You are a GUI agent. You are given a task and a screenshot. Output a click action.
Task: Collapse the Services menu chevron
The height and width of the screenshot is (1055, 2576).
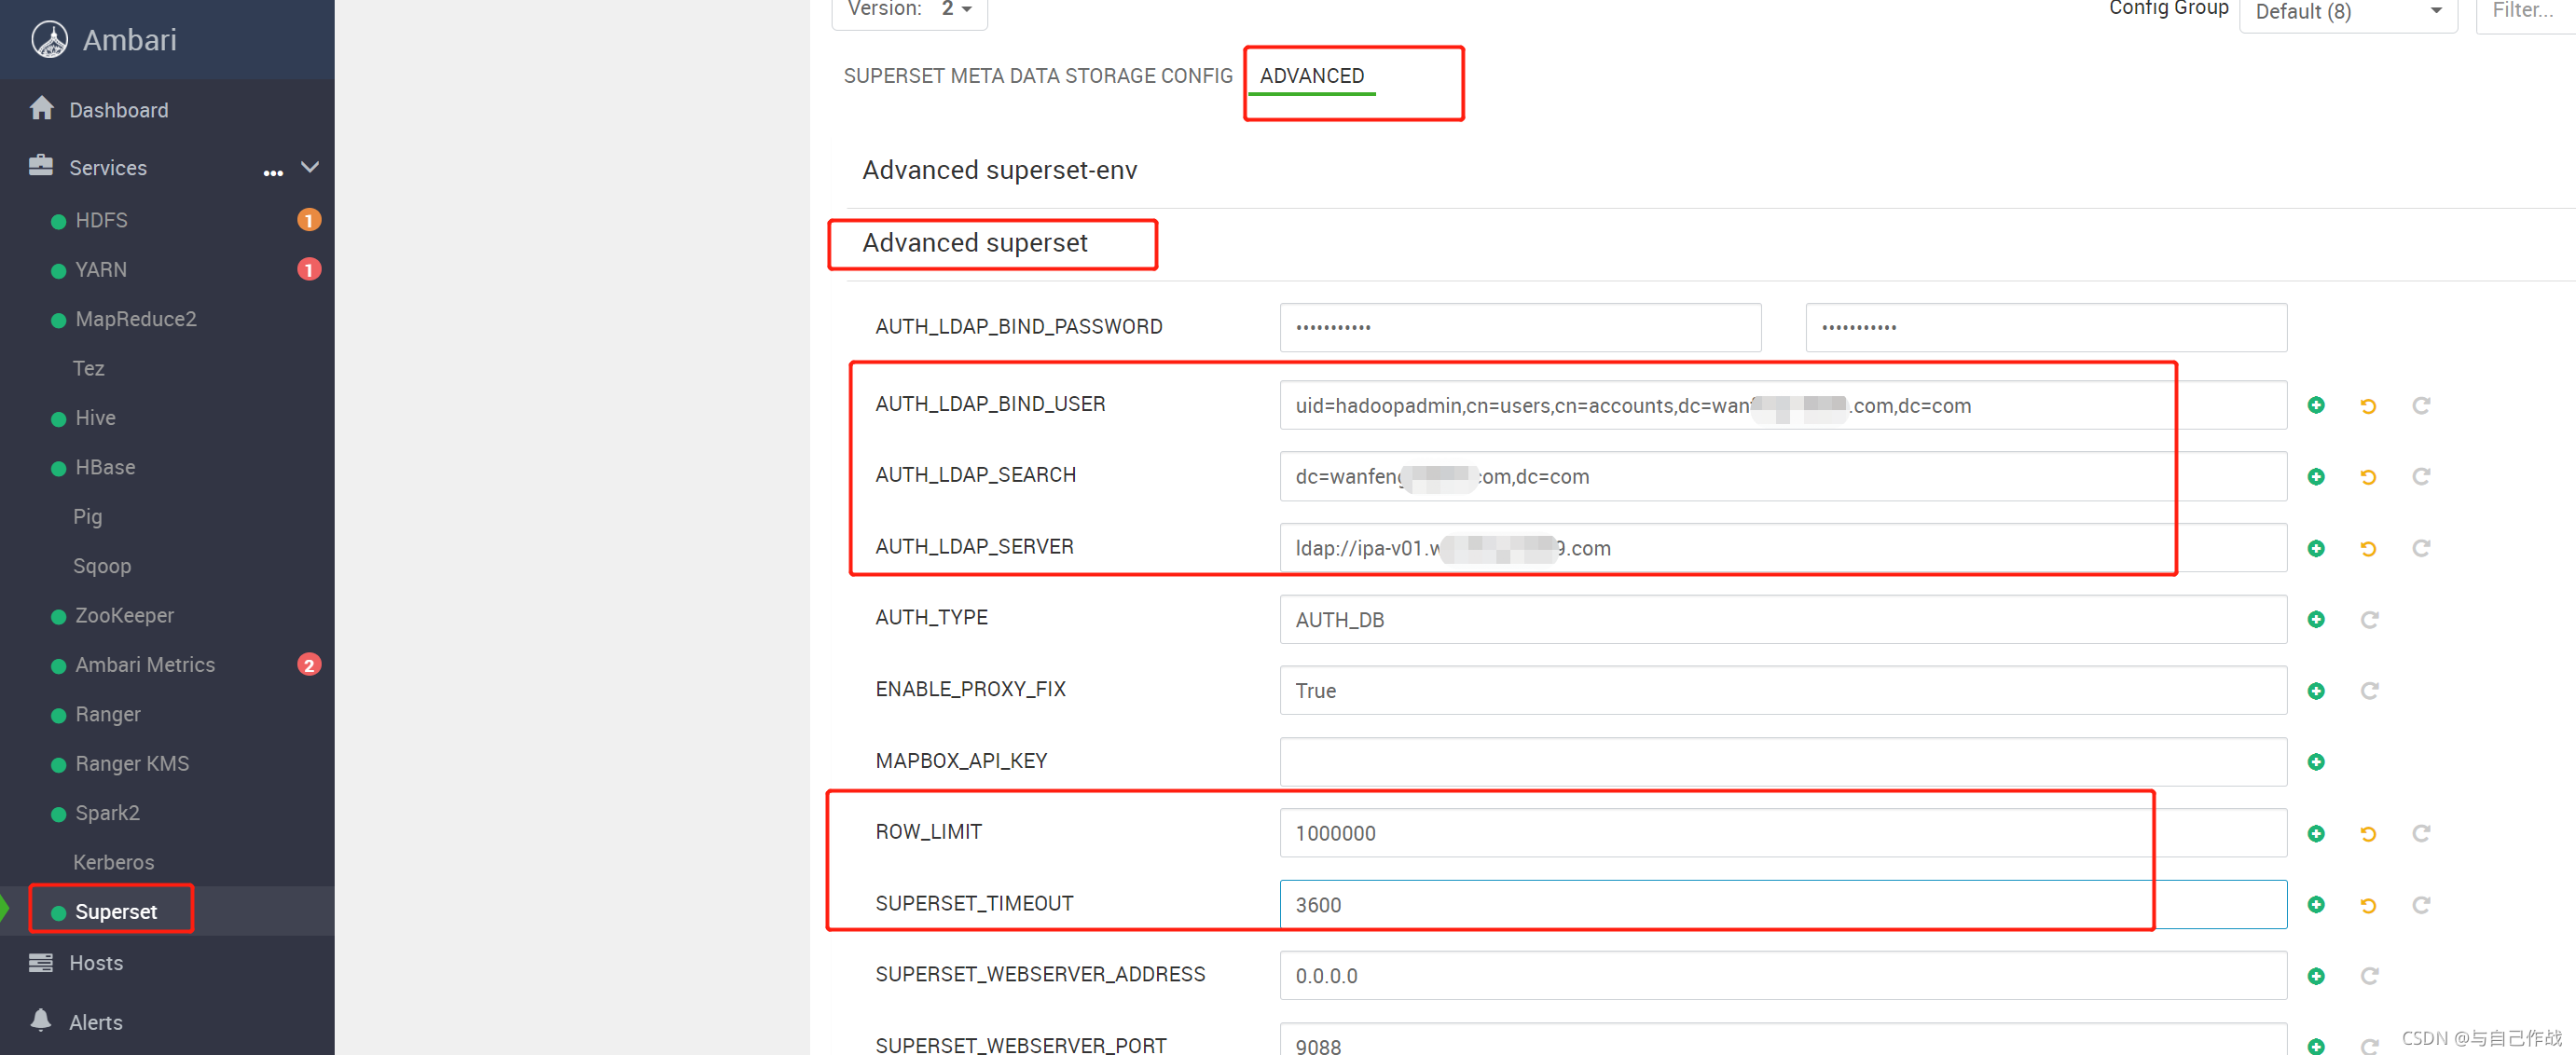coord(310,167)
